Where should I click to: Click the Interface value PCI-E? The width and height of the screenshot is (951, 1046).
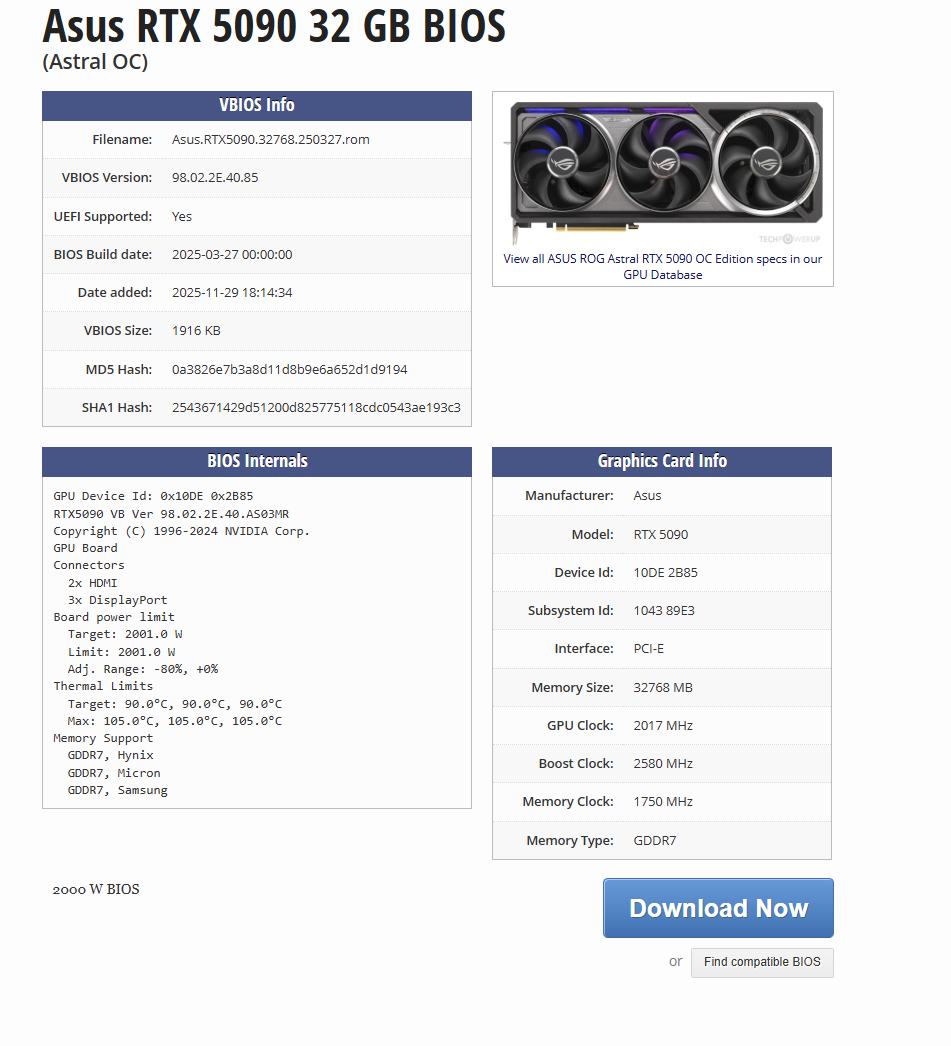[649, 648]
